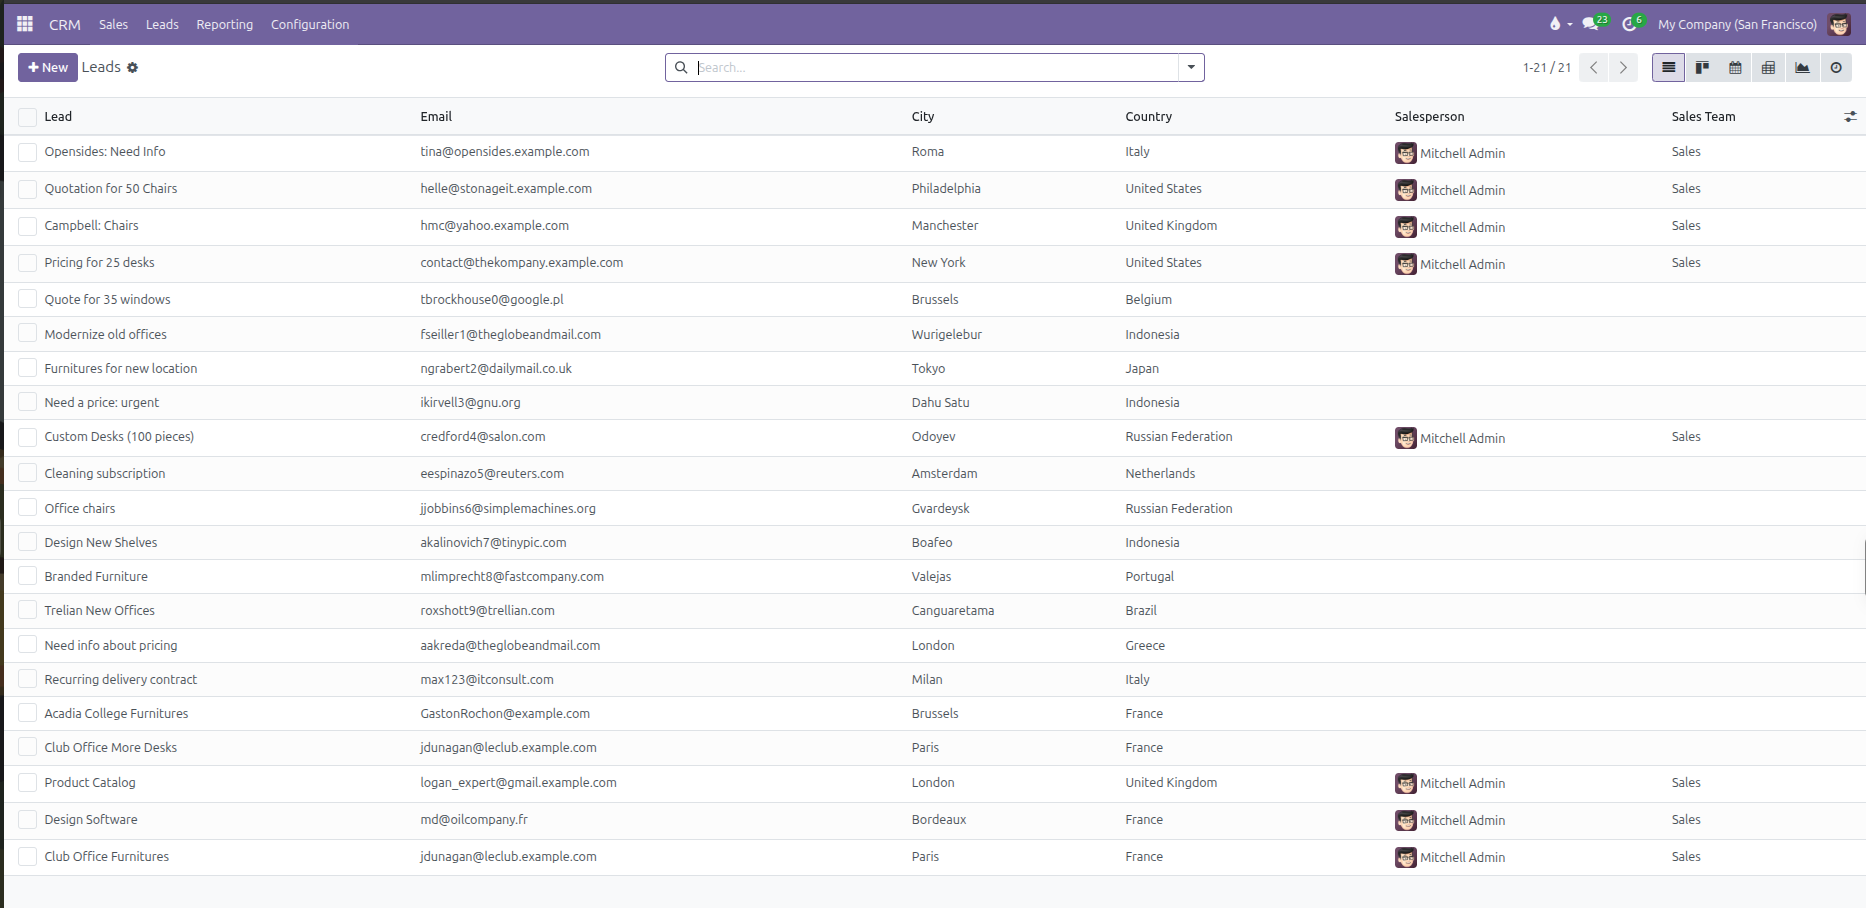Image resolution: width=1866 pixels, height=908 pixels.
Task: Switch to list view
Action: coord(1668,68)
